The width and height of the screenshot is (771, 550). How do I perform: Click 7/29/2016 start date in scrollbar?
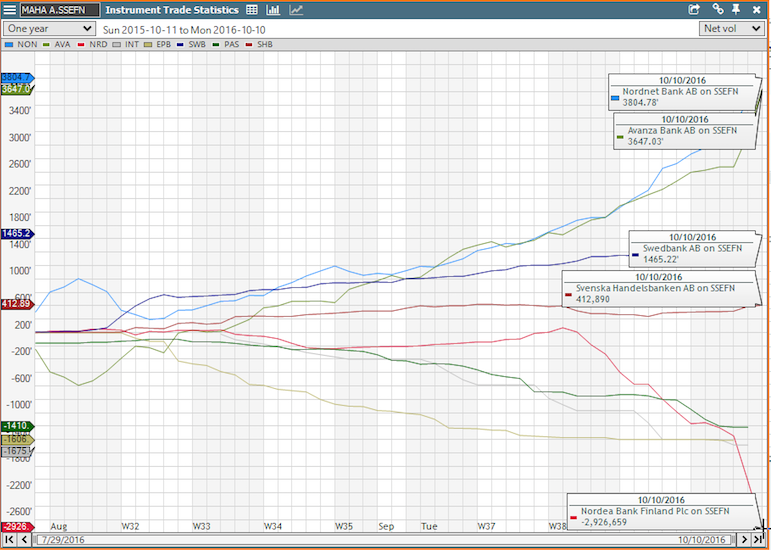click(63, 540)
